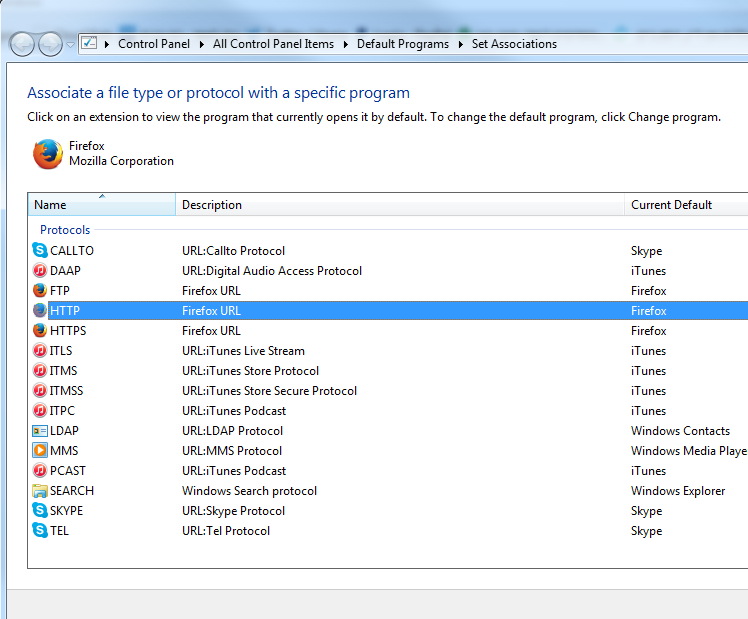Click the iTunes icon beside ITLS
Viewport: 748px width, 619px height.
click(40, 351)
